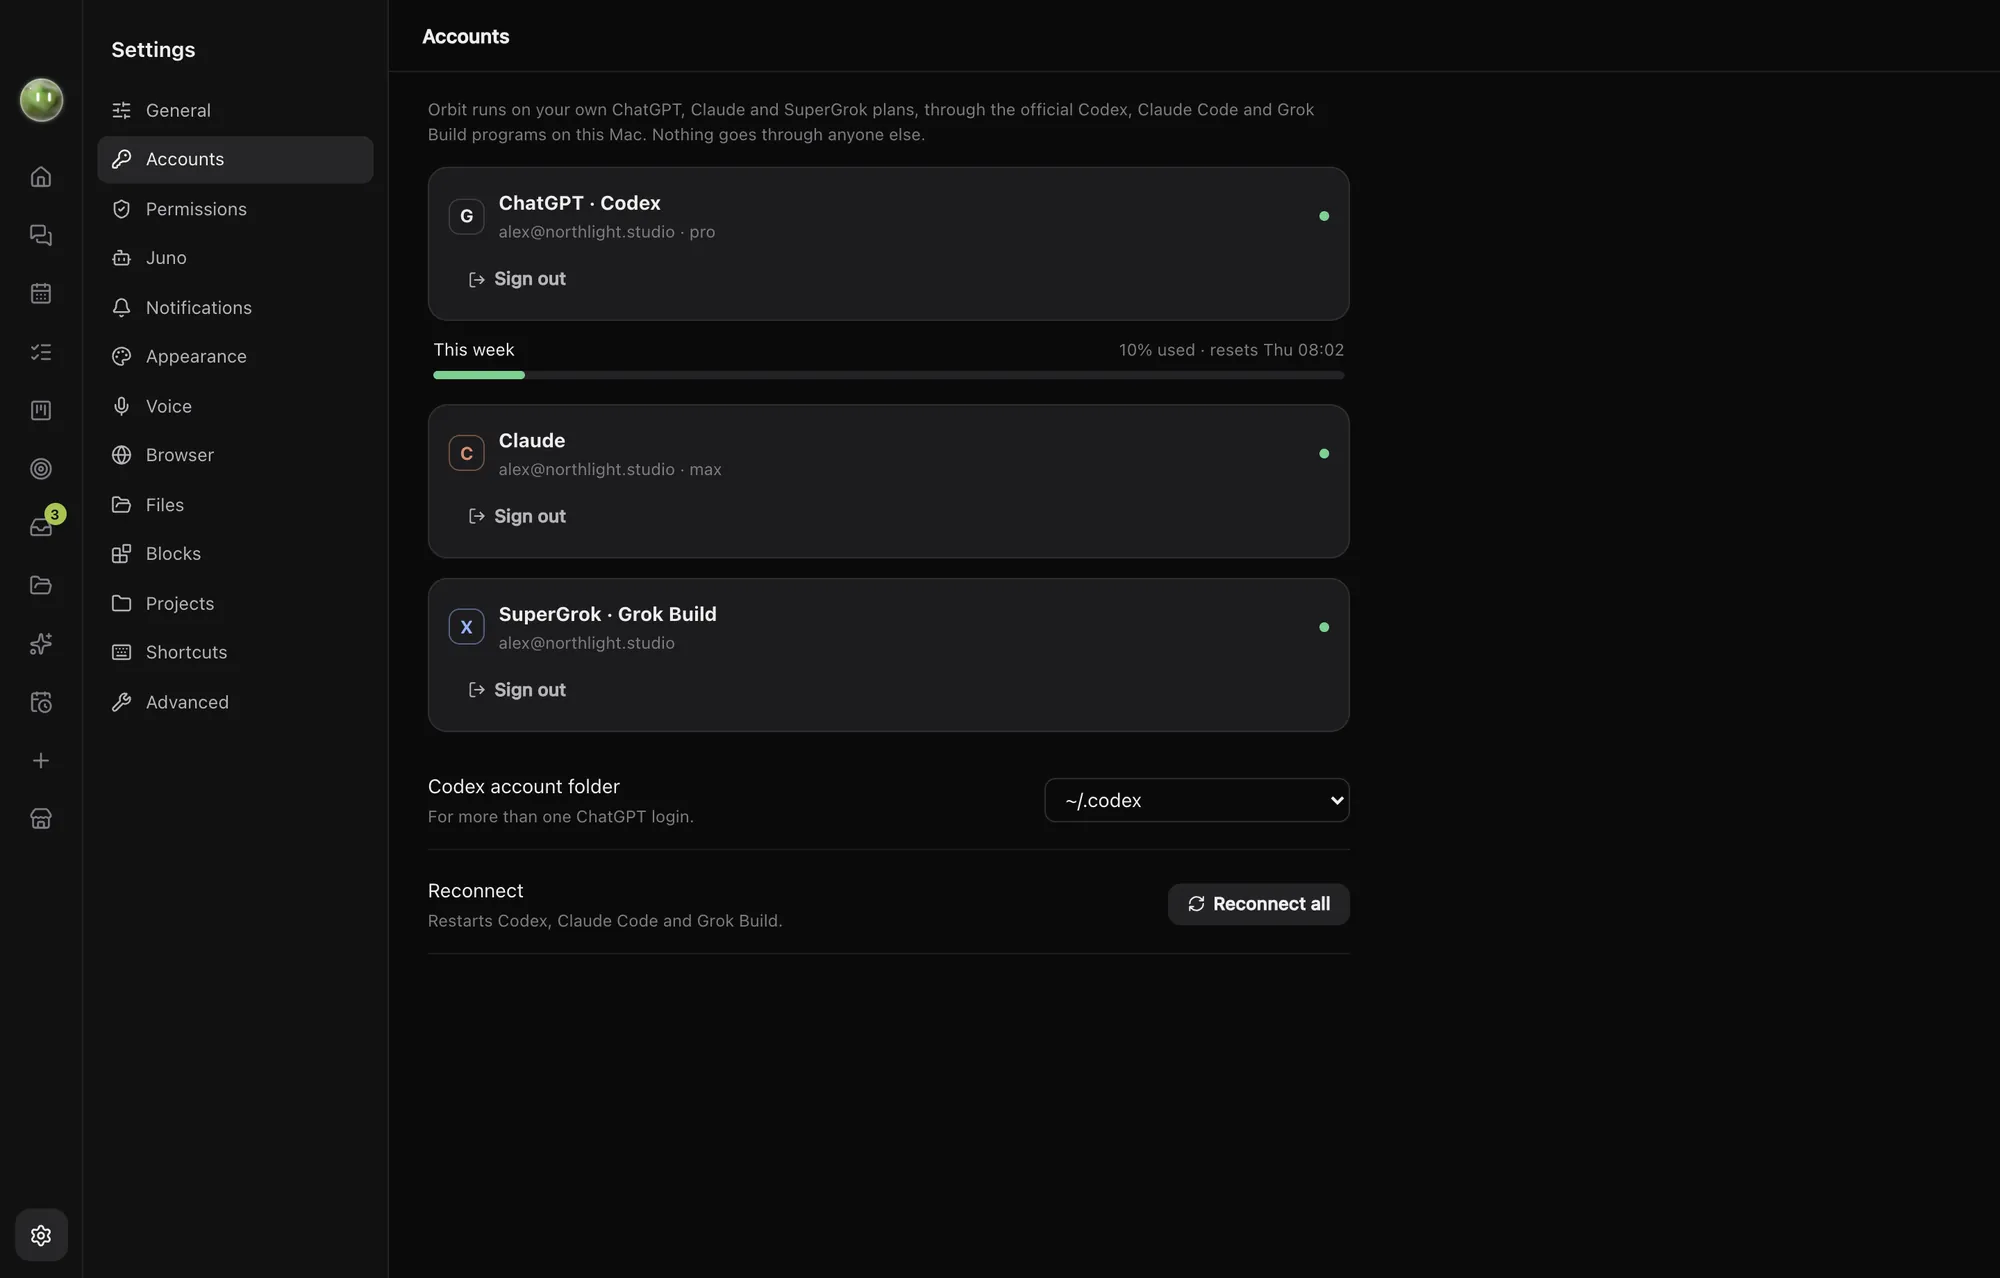Click the SuperGrok X logo icon

[x=466, y=627]
